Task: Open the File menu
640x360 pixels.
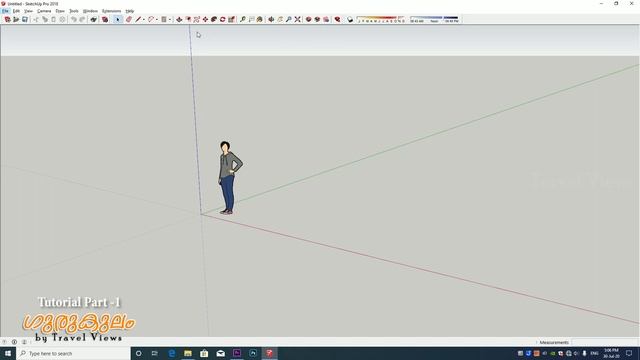Action: click(x=5, y=11)
